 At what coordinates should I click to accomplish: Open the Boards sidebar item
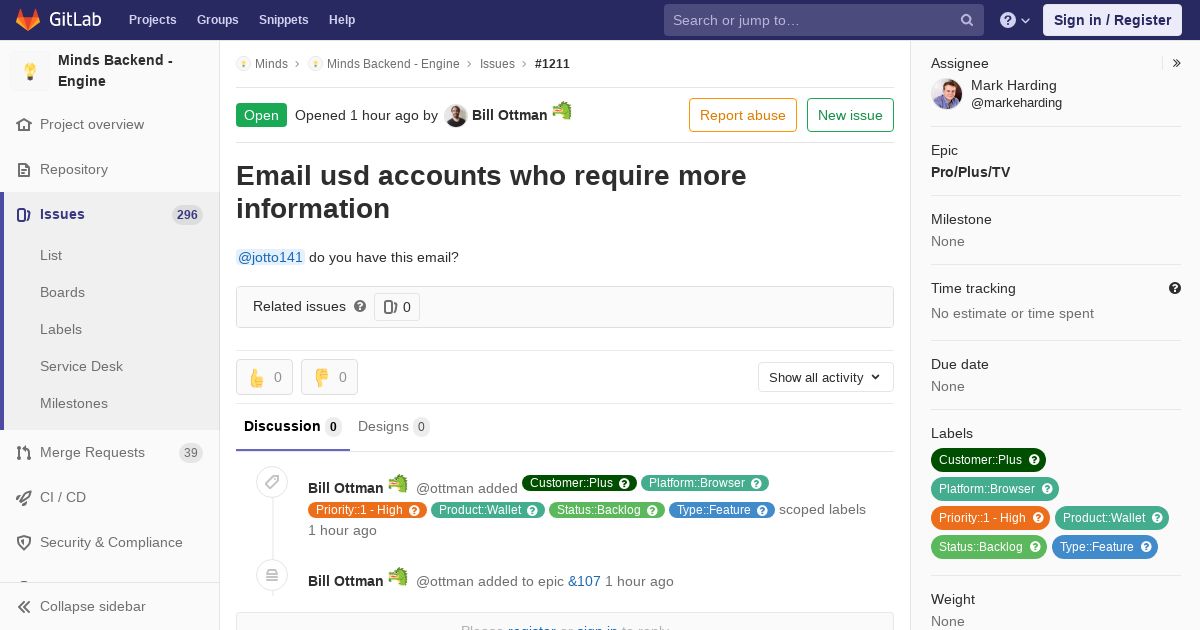(x=62, y=292)
